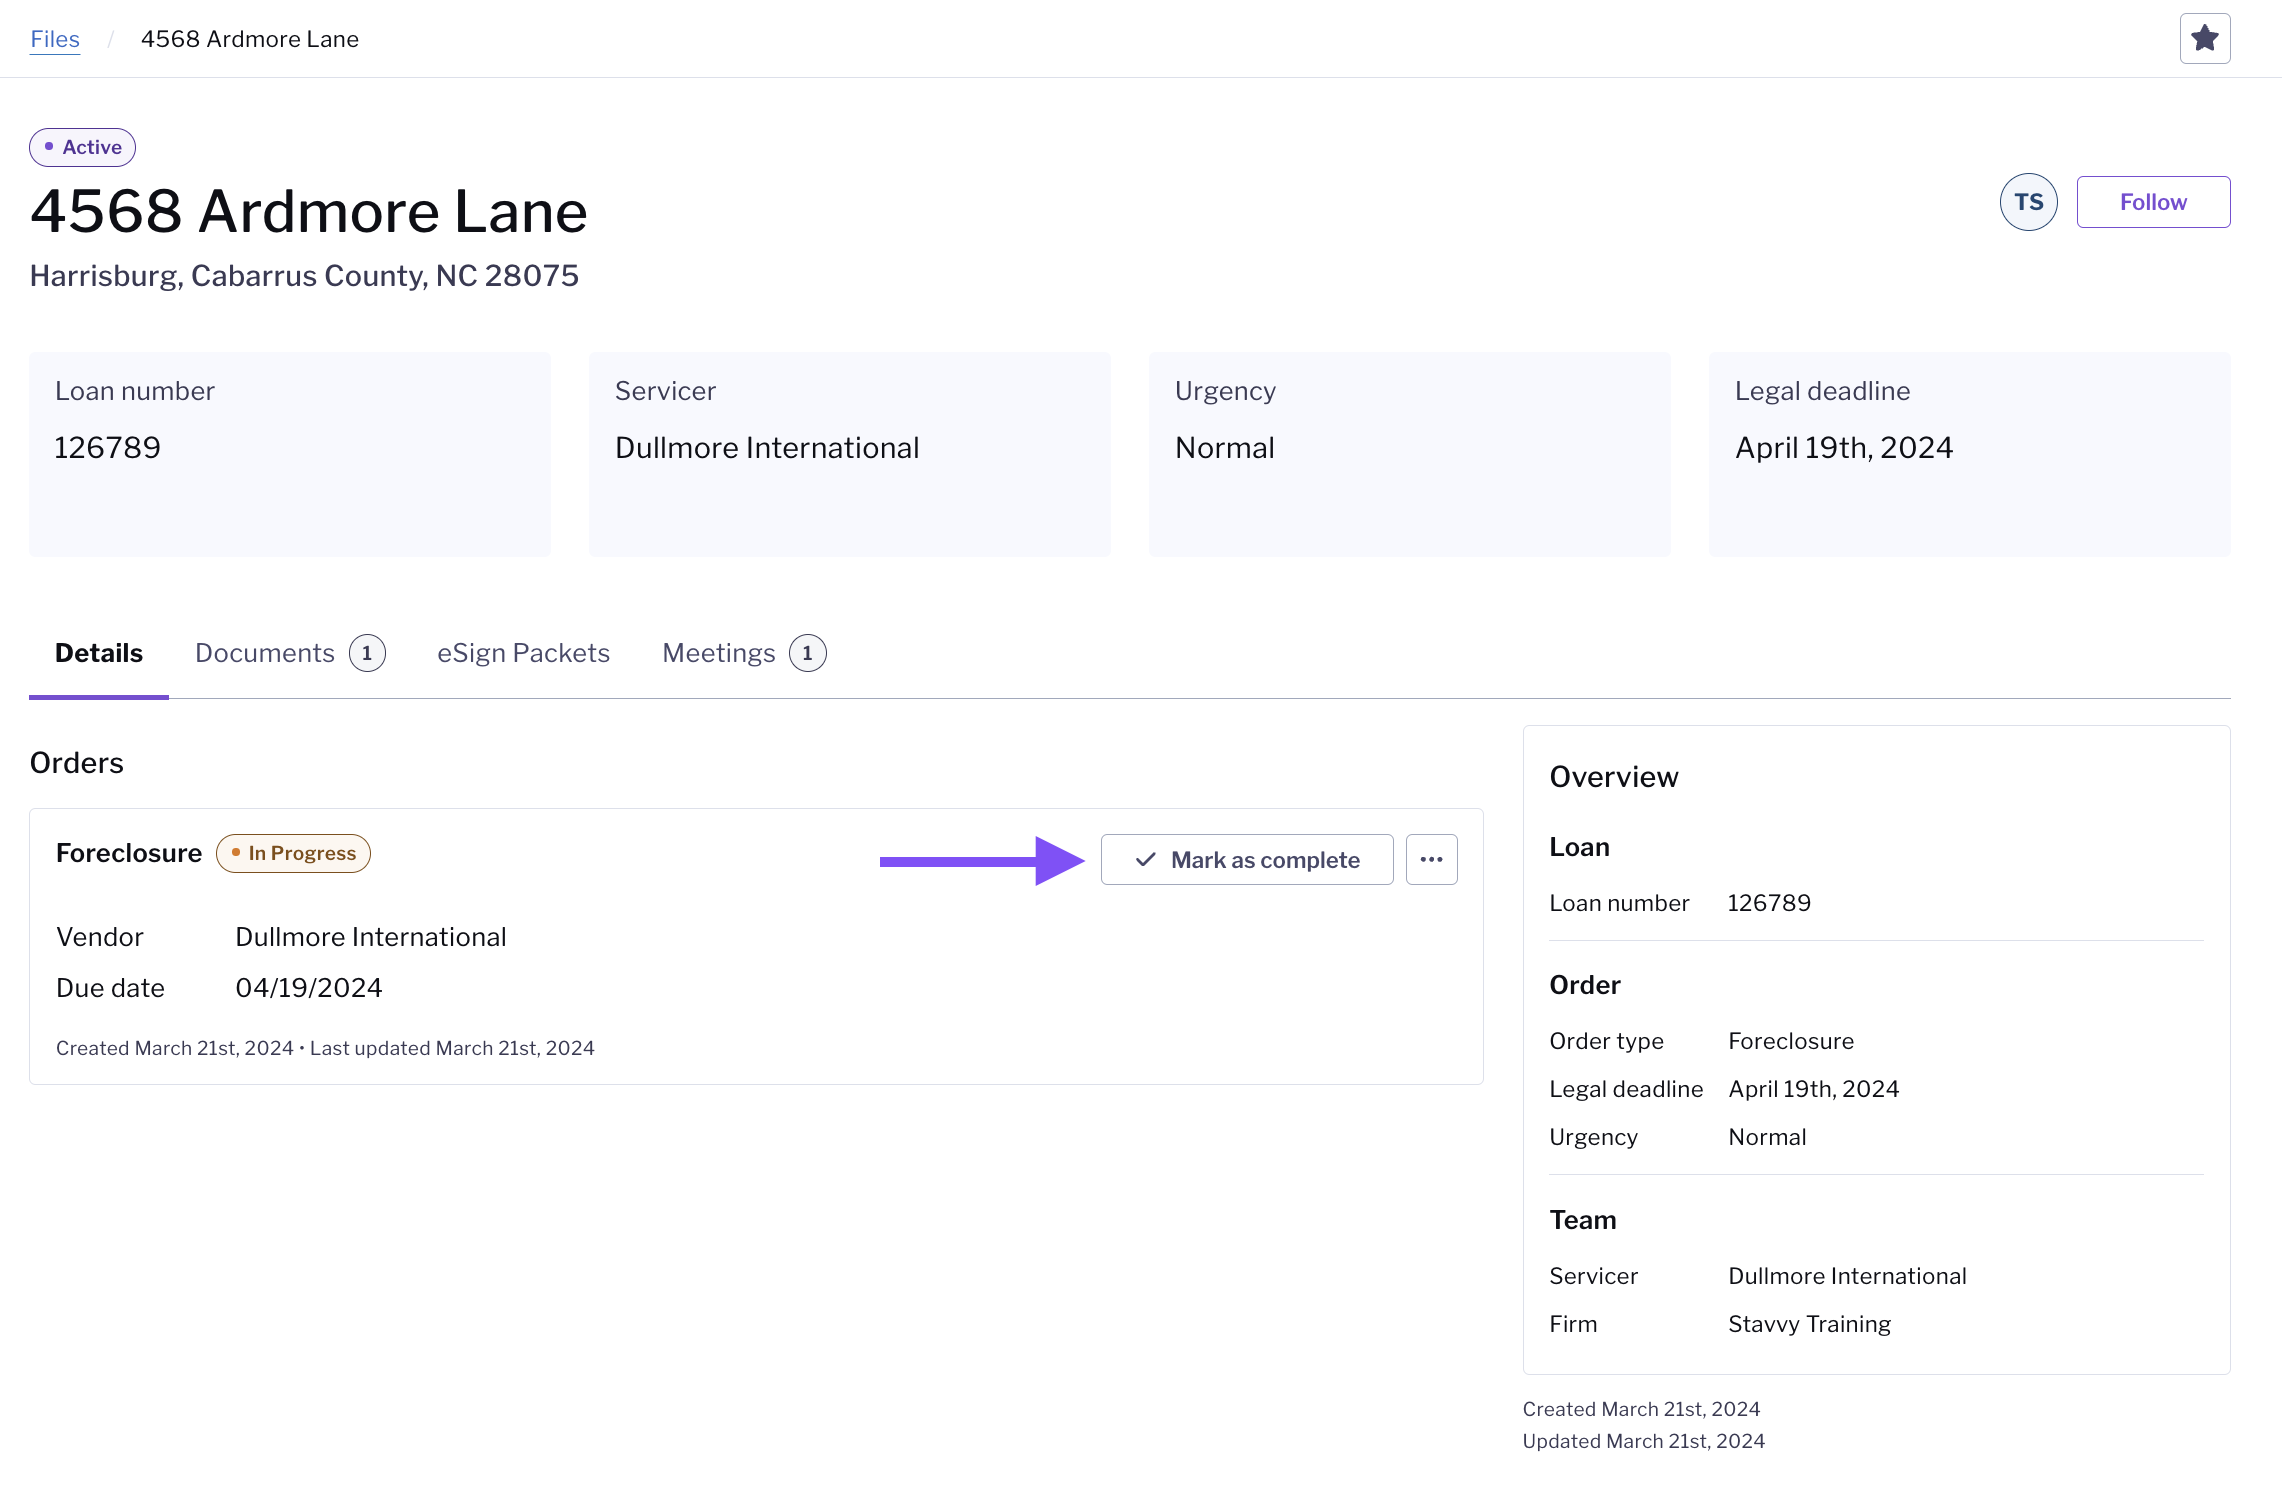Switch to the Documents tab

[265, 654]
